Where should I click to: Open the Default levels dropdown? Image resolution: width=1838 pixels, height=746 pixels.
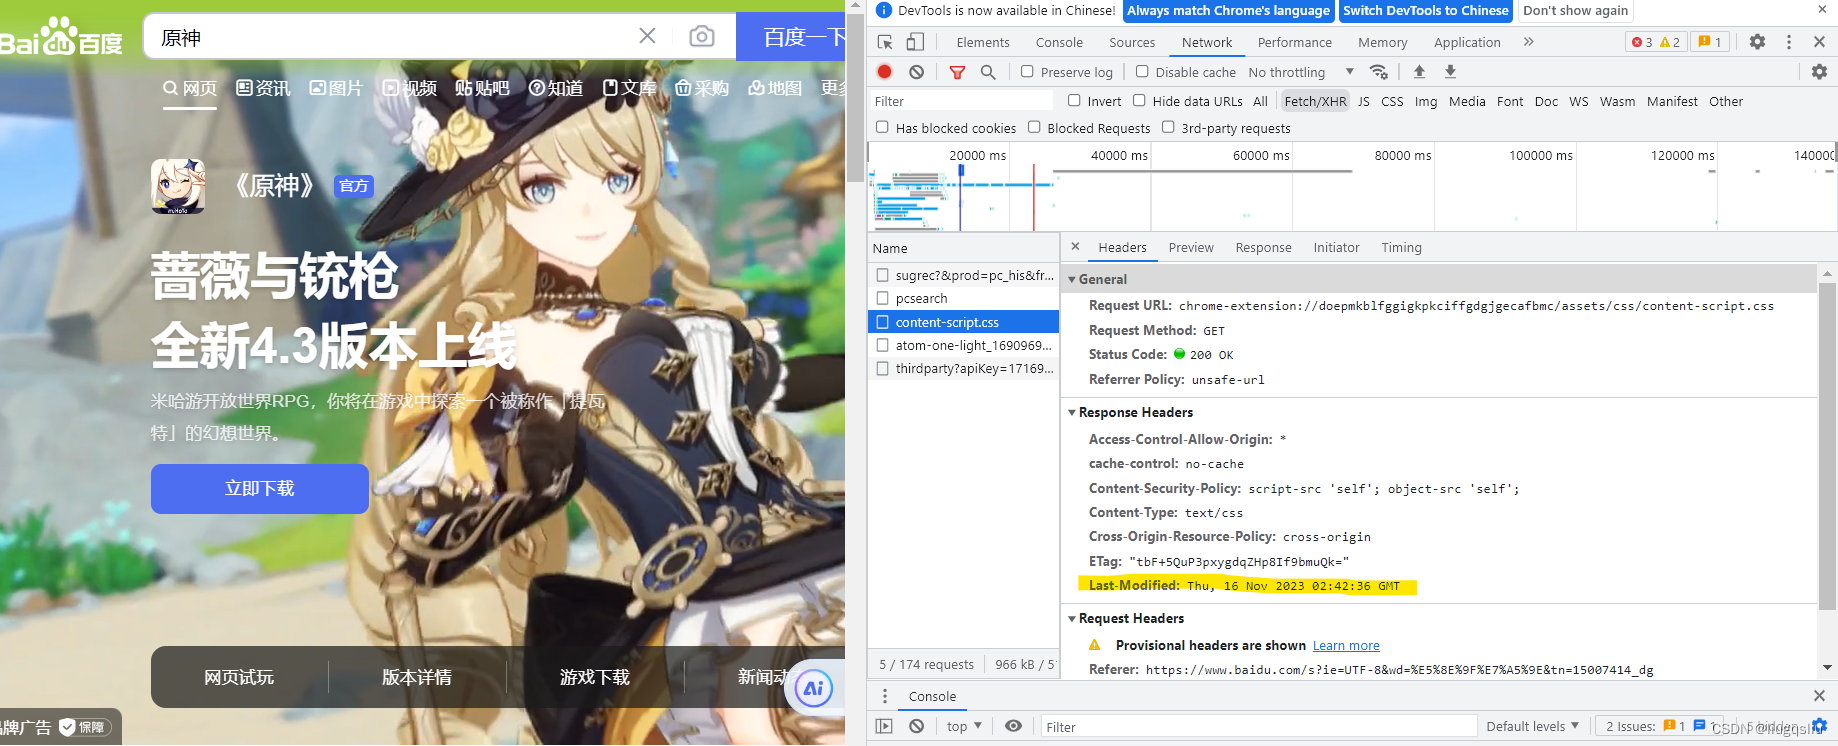pos(1532,726)
